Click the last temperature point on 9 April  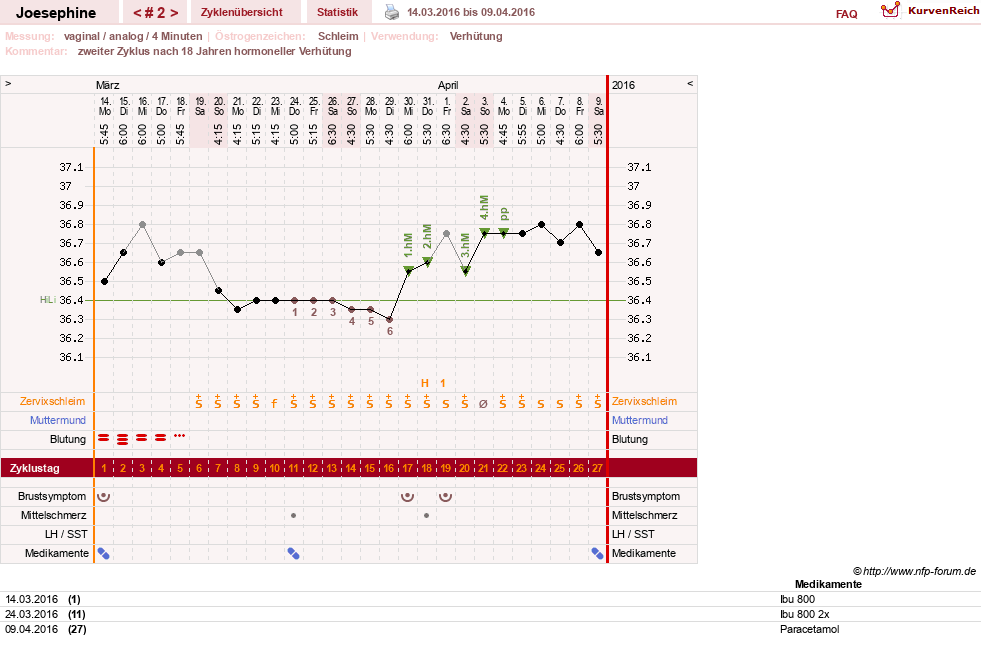[598, 253]
